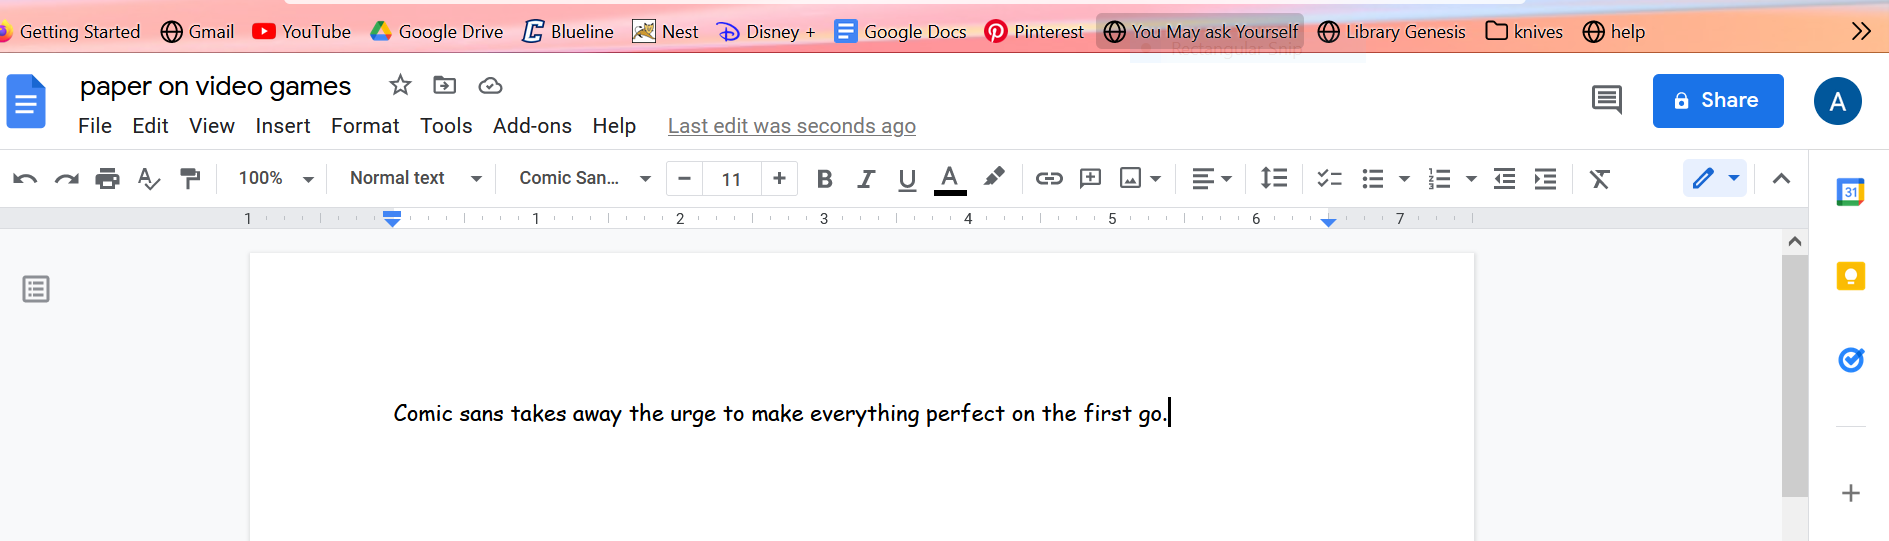The image size is (1889, 541).
Task: Show the document outline icon
Action: click(36, 289)
